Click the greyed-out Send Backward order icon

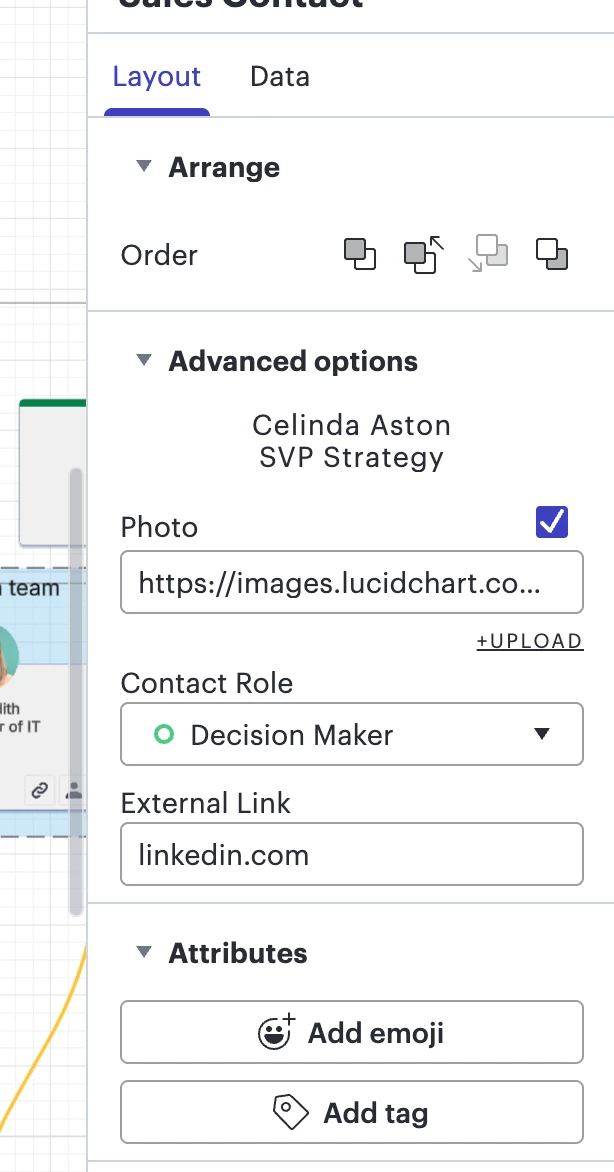(490, 254)
